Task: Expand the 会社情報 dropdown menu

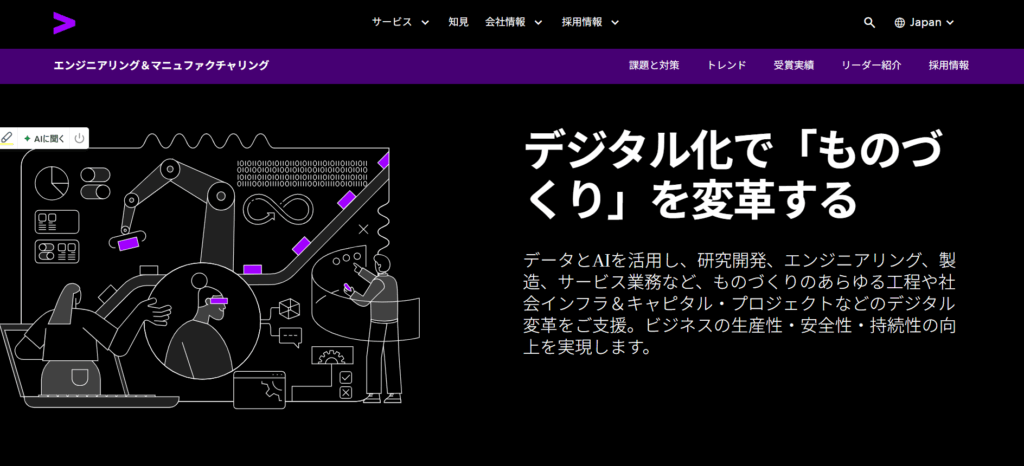Action: click(514, 22)
